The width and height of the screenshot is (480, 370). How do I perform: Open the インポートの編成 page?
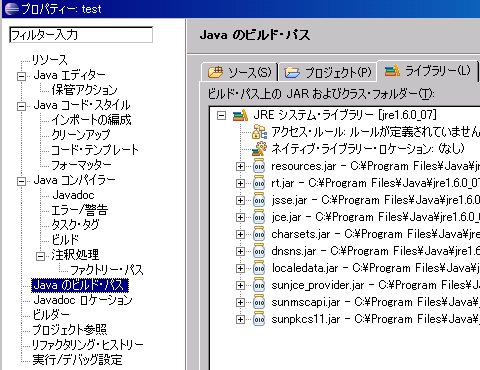point(91,120)
